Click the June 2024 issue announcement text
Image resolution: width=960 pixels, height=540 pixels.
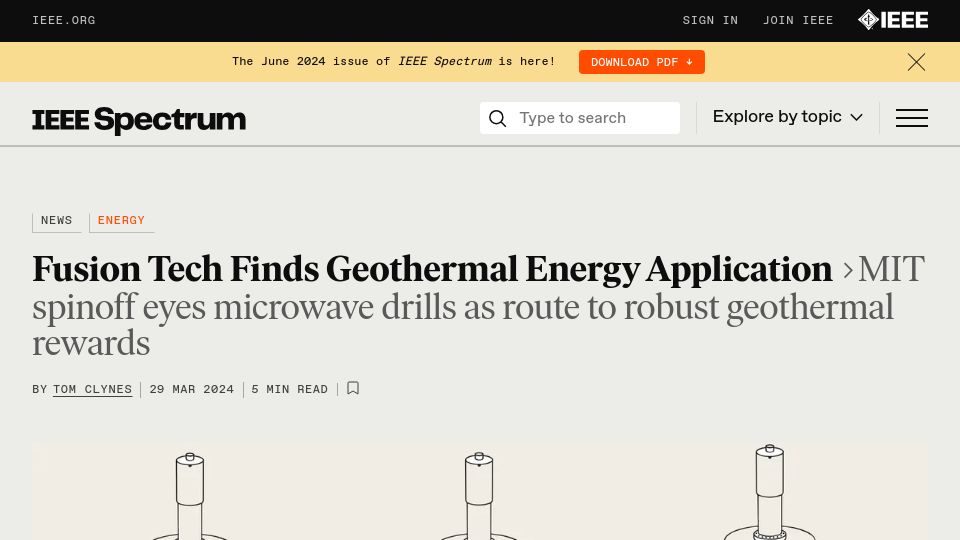coord(394,61)
